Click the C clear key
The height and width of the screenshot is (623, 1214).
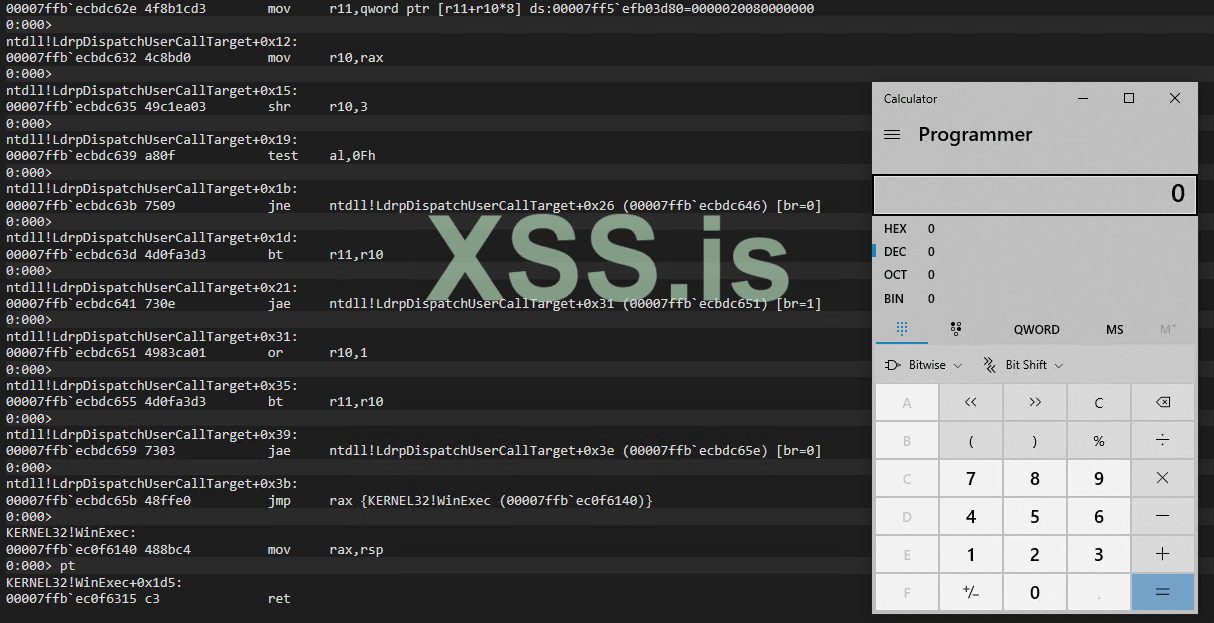coord(1098,403)
